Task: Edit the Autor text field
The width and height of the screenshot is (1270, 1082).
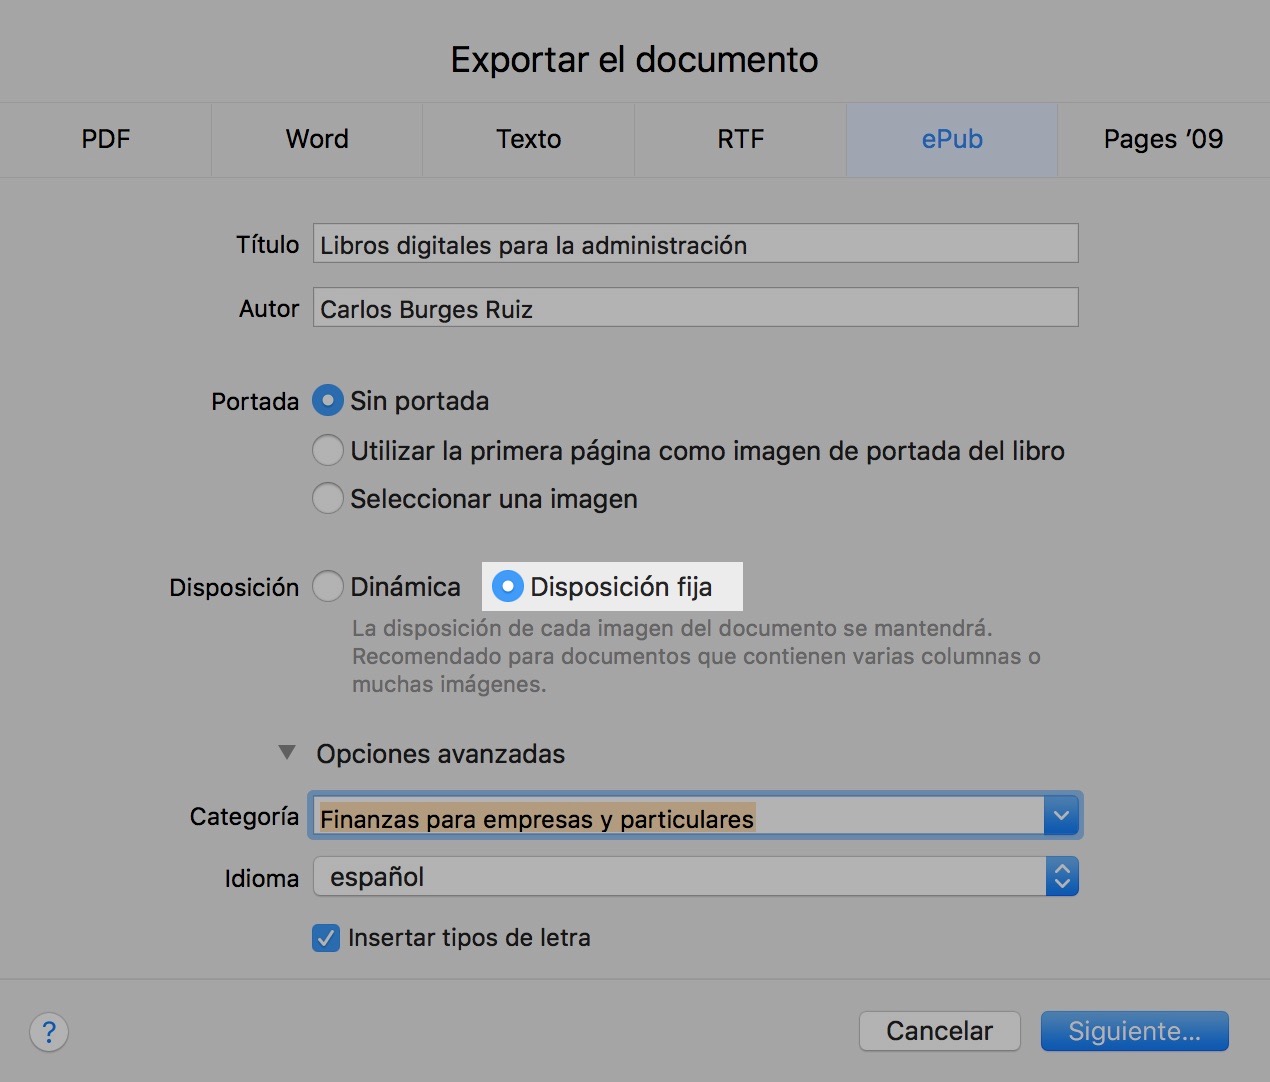Action: pos(695,307)
